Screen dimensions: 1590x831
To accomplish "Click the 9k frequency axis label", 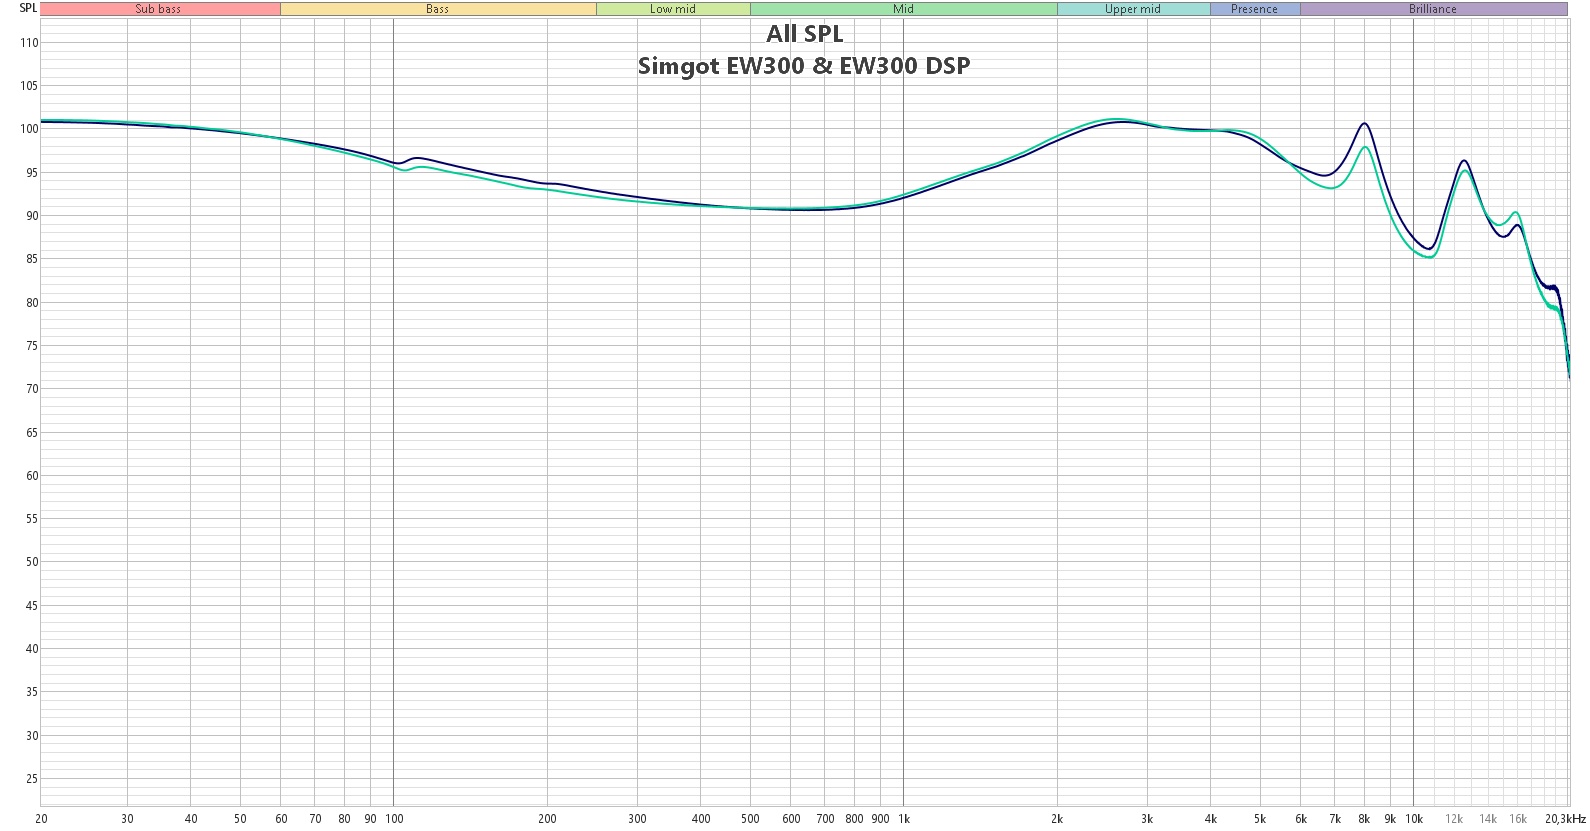I will point(1391,819).
